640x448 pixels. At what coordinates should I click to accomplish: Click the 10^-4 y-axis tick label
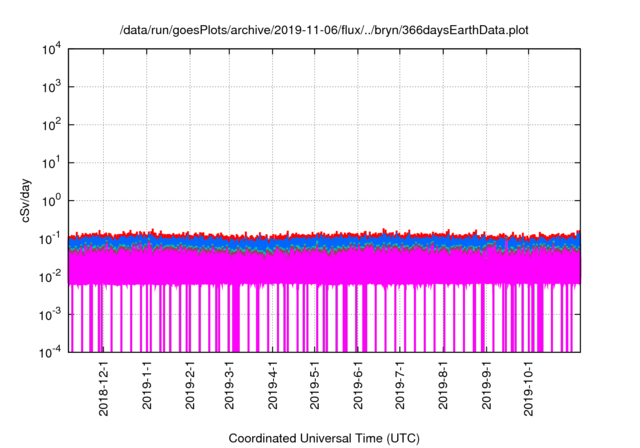pos(52,352)
